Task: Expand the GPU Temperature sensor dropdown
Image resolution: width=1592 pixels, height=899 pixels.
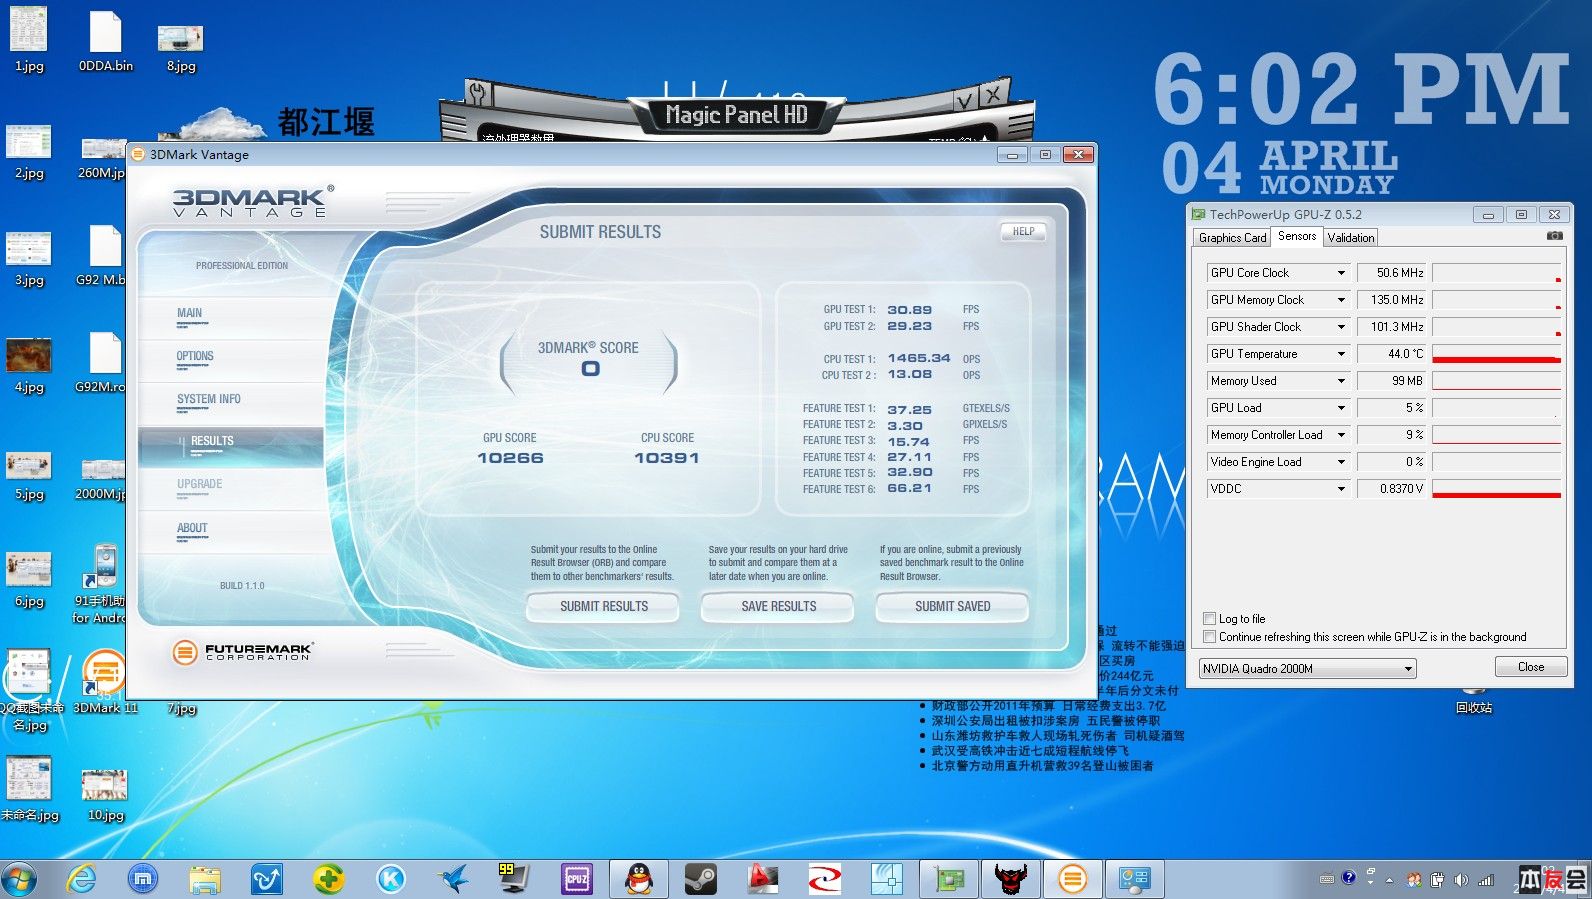Action: coord(1341,354)
